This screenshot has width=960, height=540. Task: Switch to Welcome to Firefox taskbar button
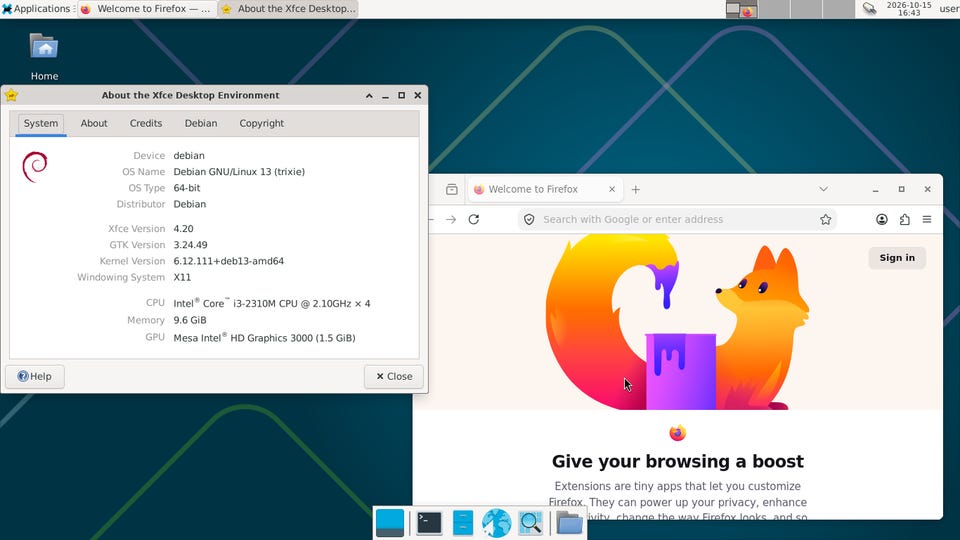point(148,9)
